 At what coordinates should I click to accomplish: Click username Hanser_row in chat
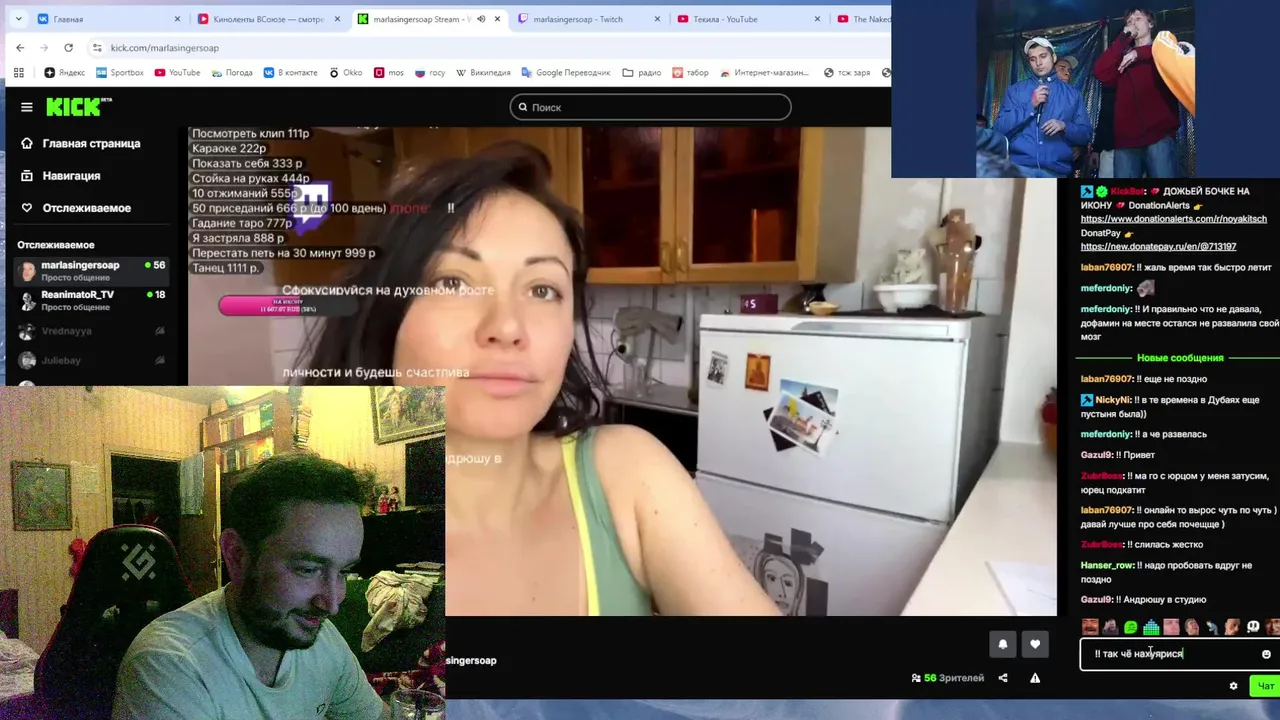(1107, 565)
